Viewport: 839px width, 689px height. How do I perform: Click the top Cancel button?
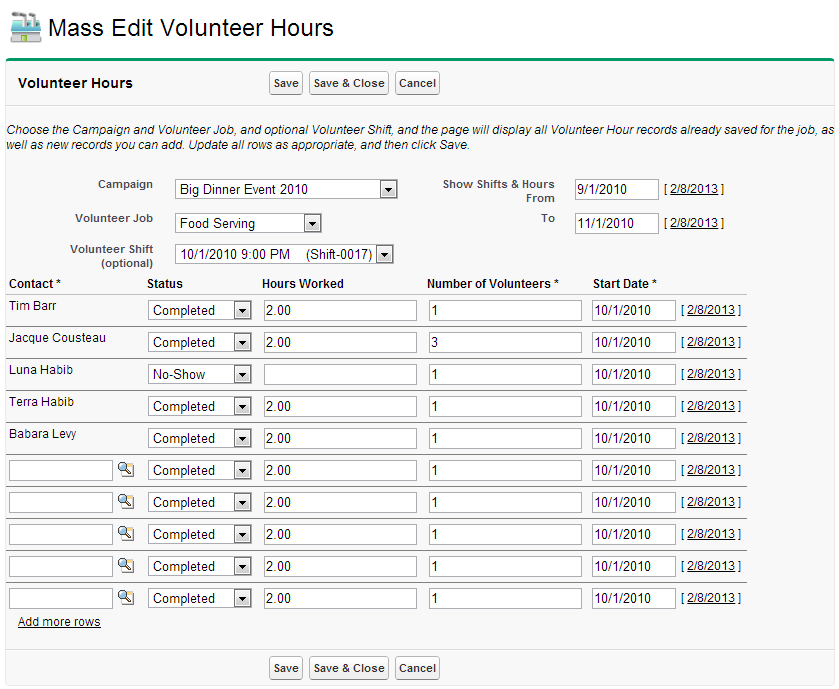click(x=417, y=83)
